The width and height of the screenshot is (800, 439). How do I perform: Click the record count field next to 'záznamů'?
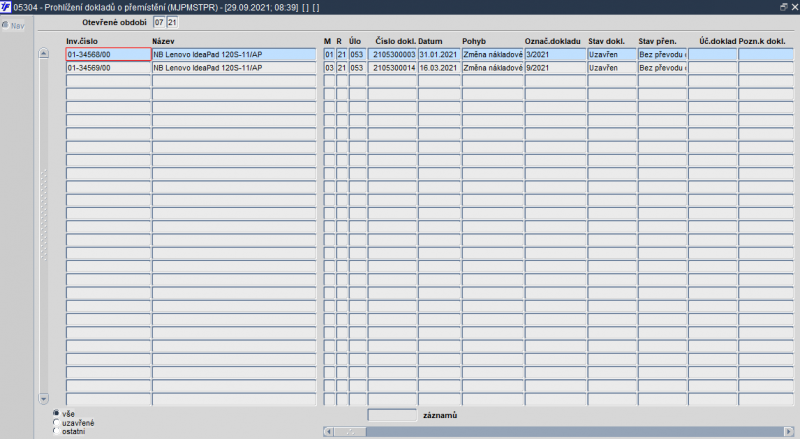click(392, 415)
